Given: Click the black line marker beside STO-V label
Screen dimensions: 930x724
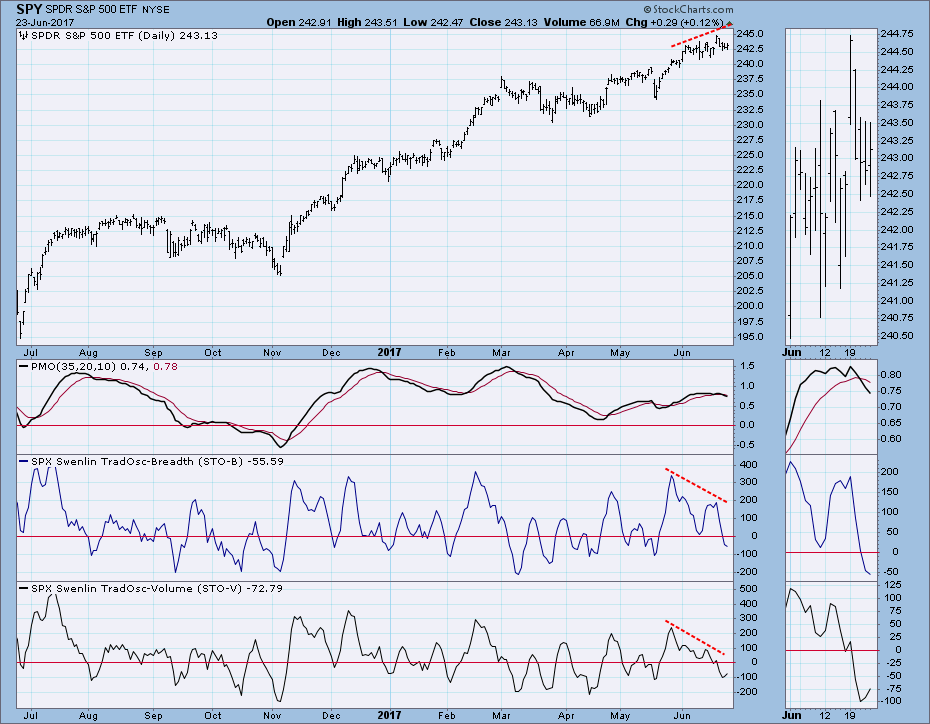Looking at the screenshot, I should pyautogui.click(x=24, y=588).
